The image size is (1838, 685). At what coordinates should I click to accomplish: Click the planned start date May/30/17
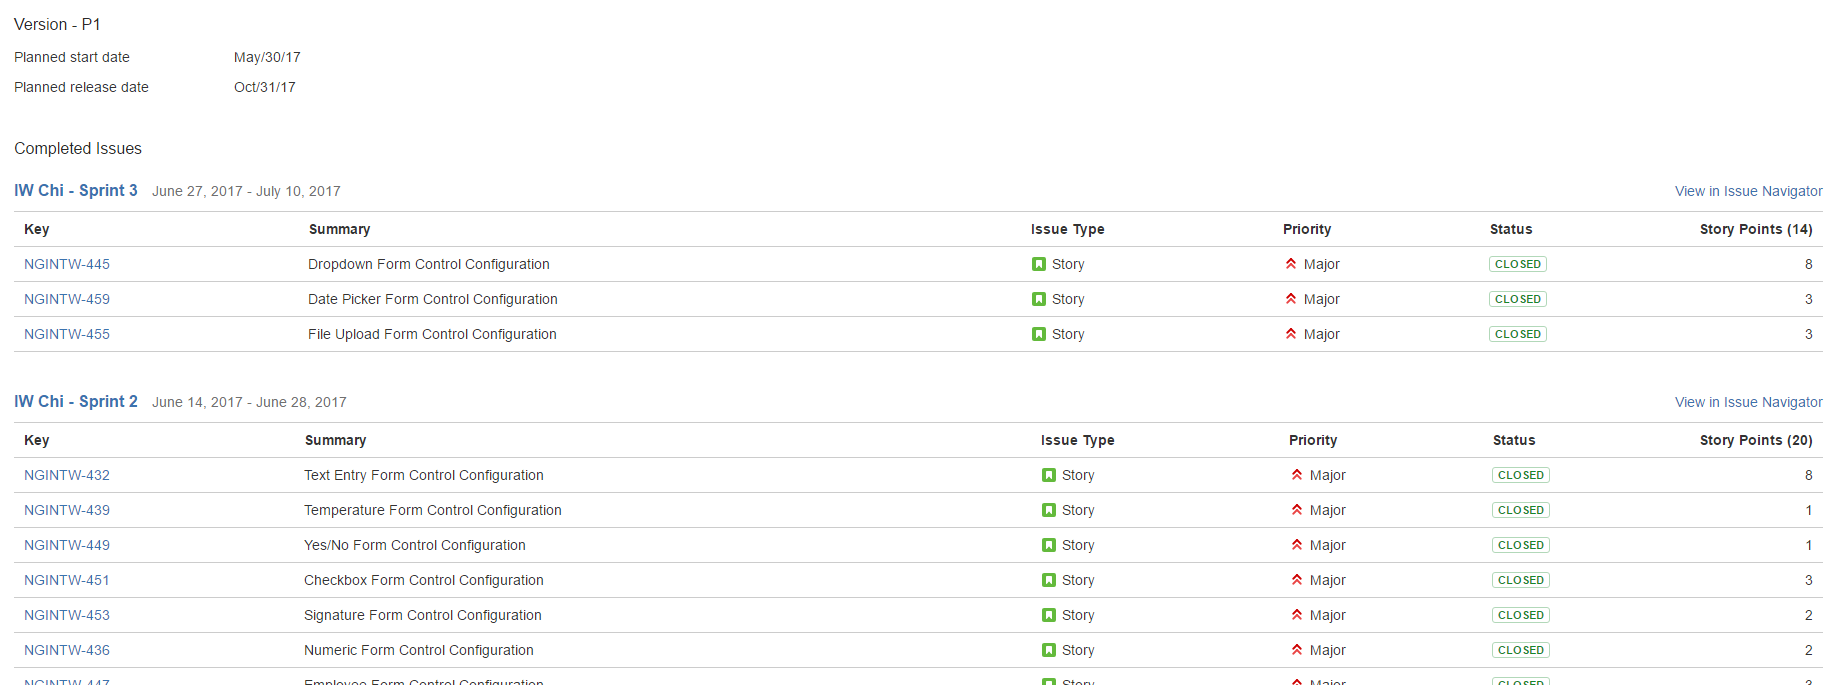click(x=267, y=57)
